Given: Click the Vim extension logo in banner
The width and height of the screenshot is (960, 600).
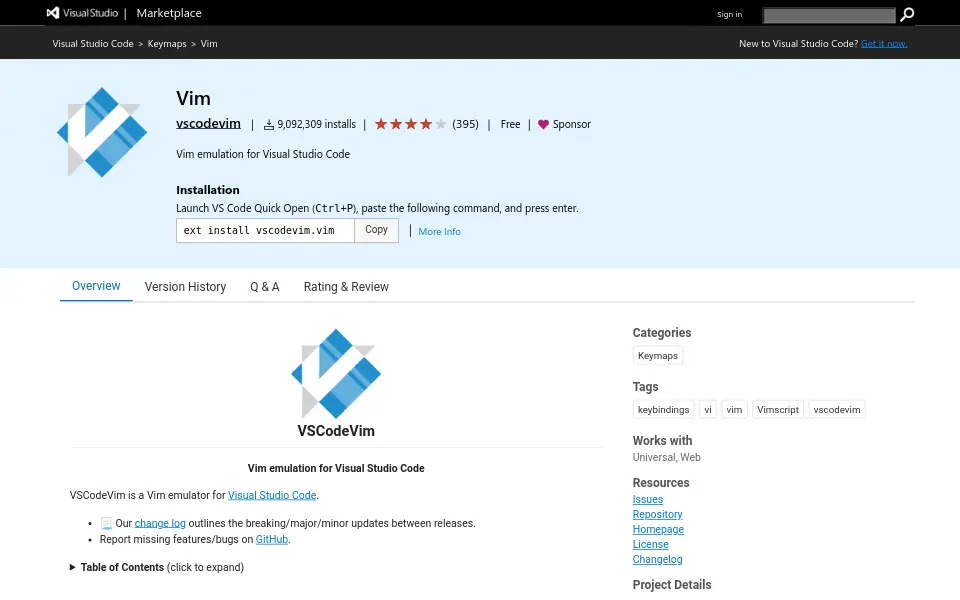Looking at the screenshot, I should coord(102,132).
